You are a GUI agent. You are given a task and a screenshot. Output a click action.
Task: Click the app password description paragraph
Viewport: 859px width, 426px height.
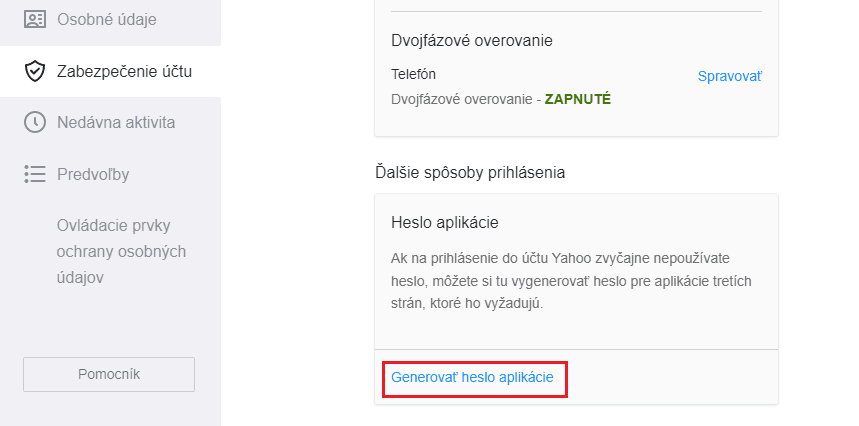click(570, 280)
